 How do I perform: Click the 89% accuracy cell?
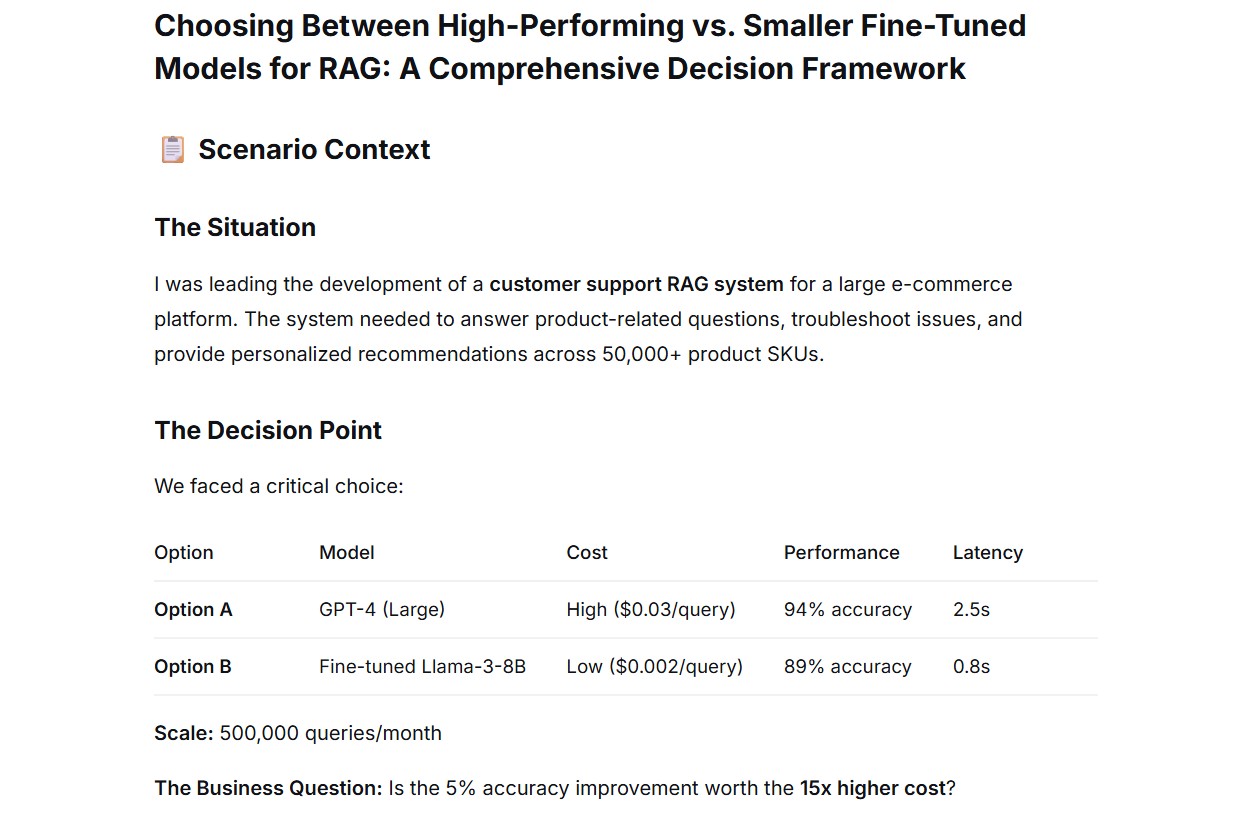848,667
